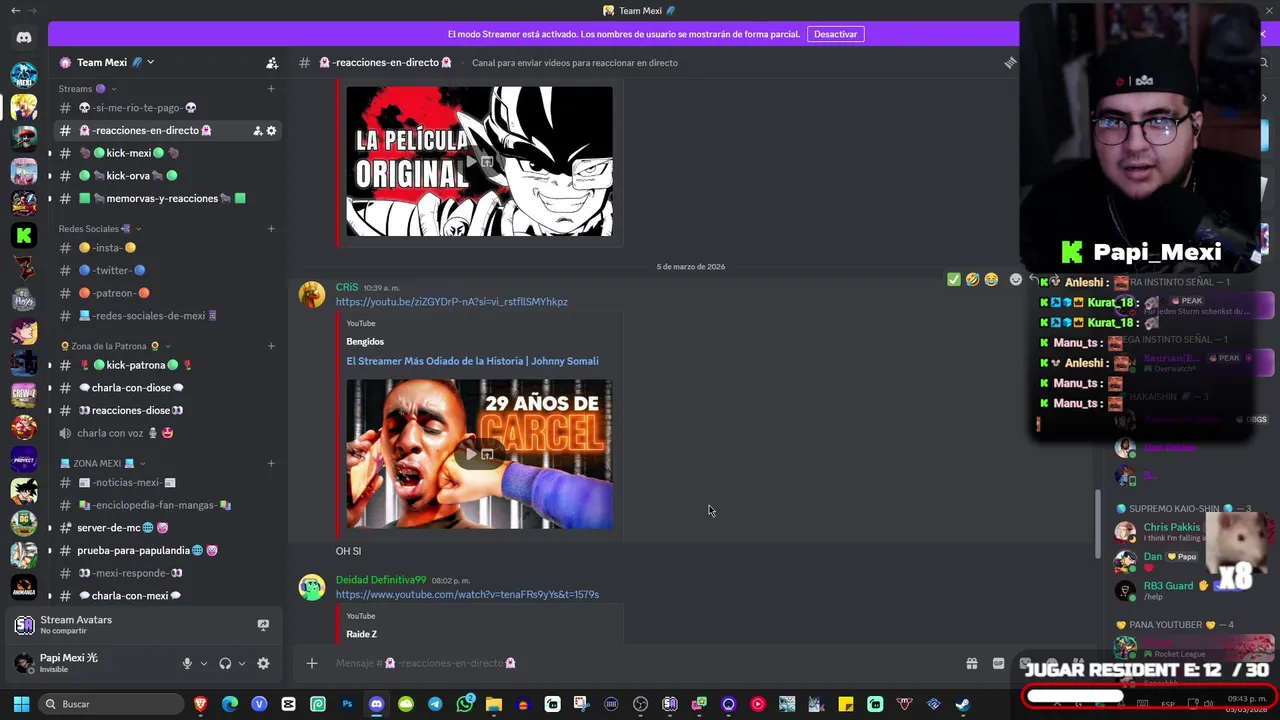Open the youtu.be link posted by CRiS
Image resolution: width=1280 pixels, height=720 pixels.
pos(452,302)
